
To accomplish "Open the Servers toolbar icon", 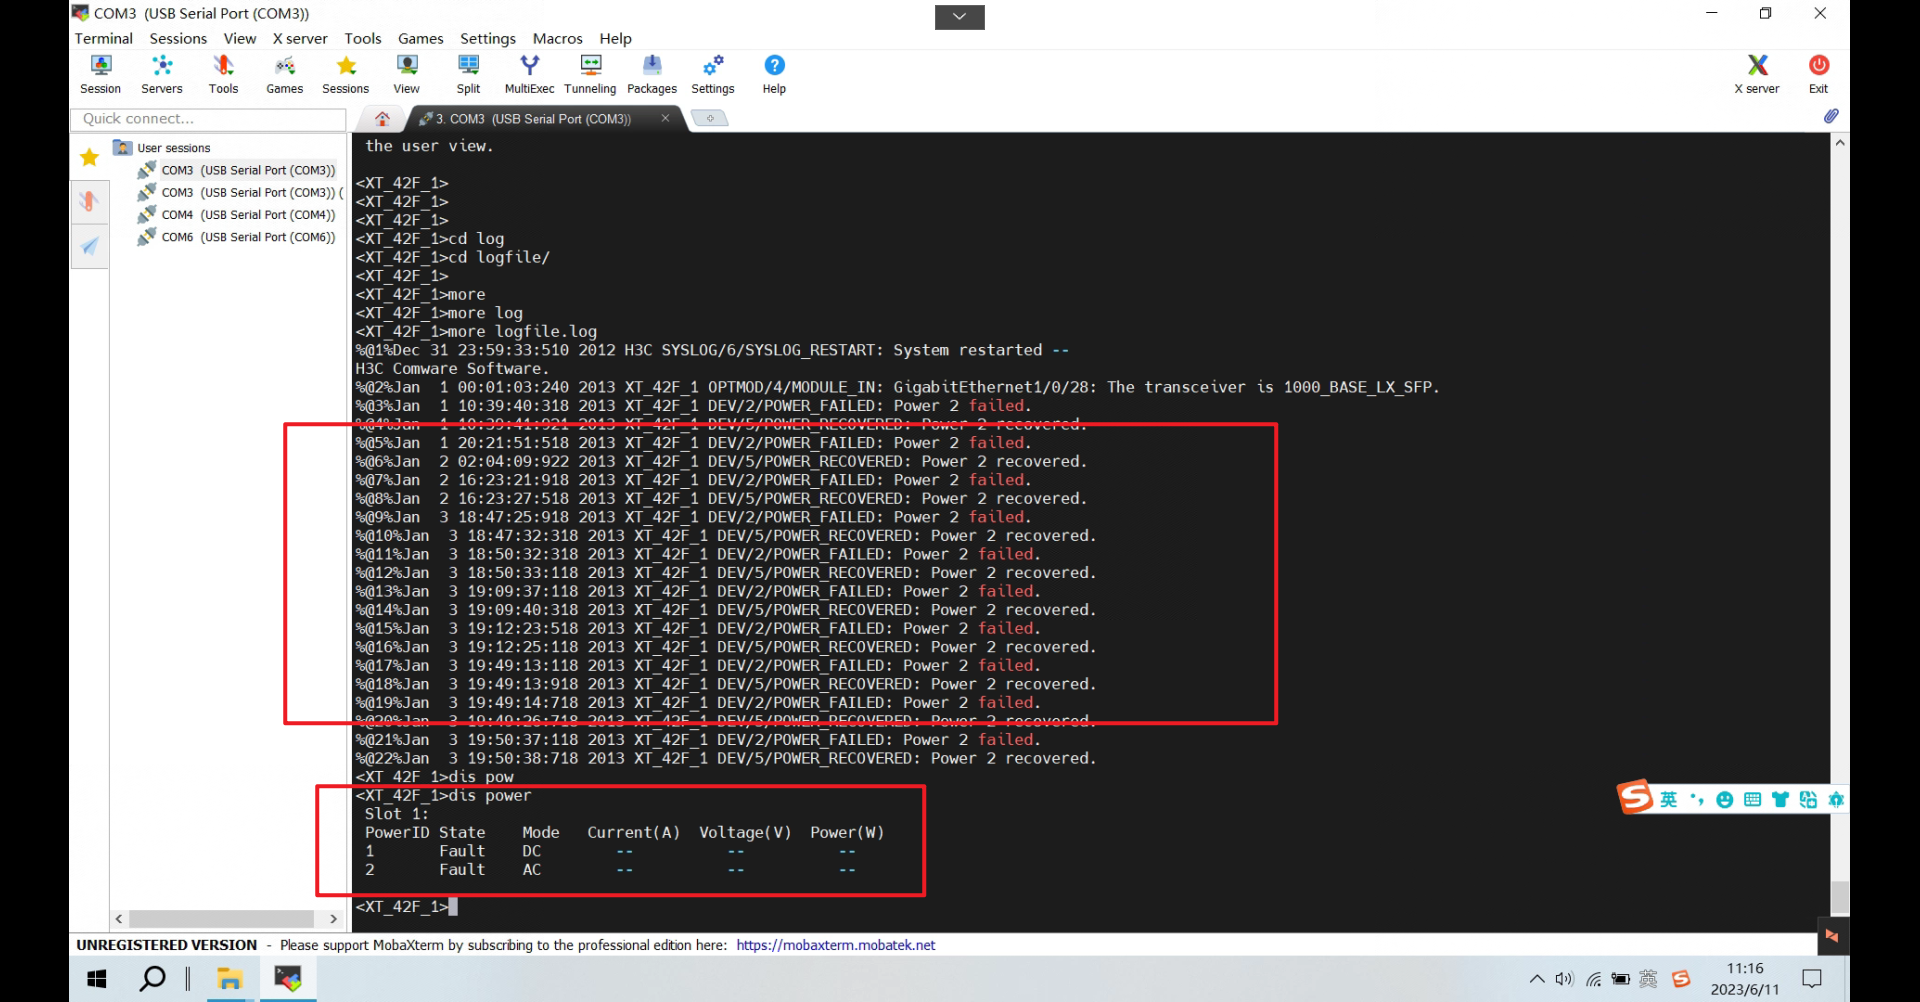I will [162, 75].
